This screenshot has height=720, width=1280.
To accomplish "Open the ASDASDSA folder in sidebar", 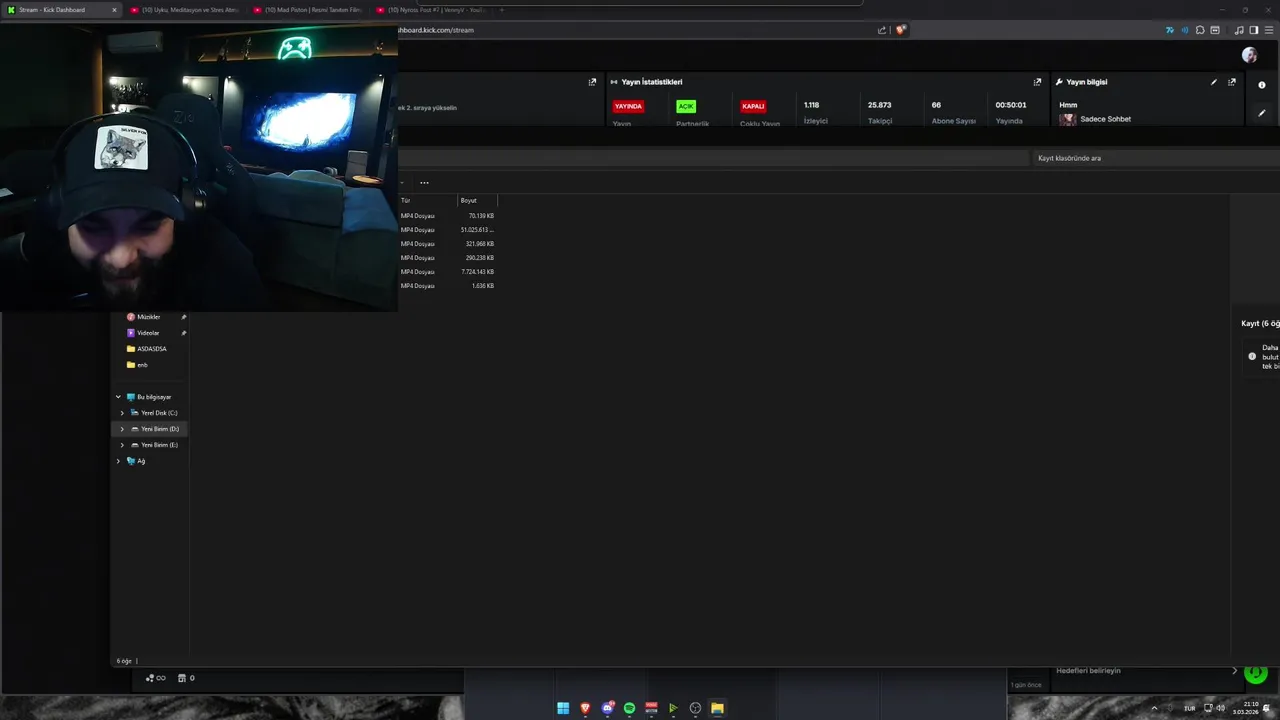I will click(150, 349).
